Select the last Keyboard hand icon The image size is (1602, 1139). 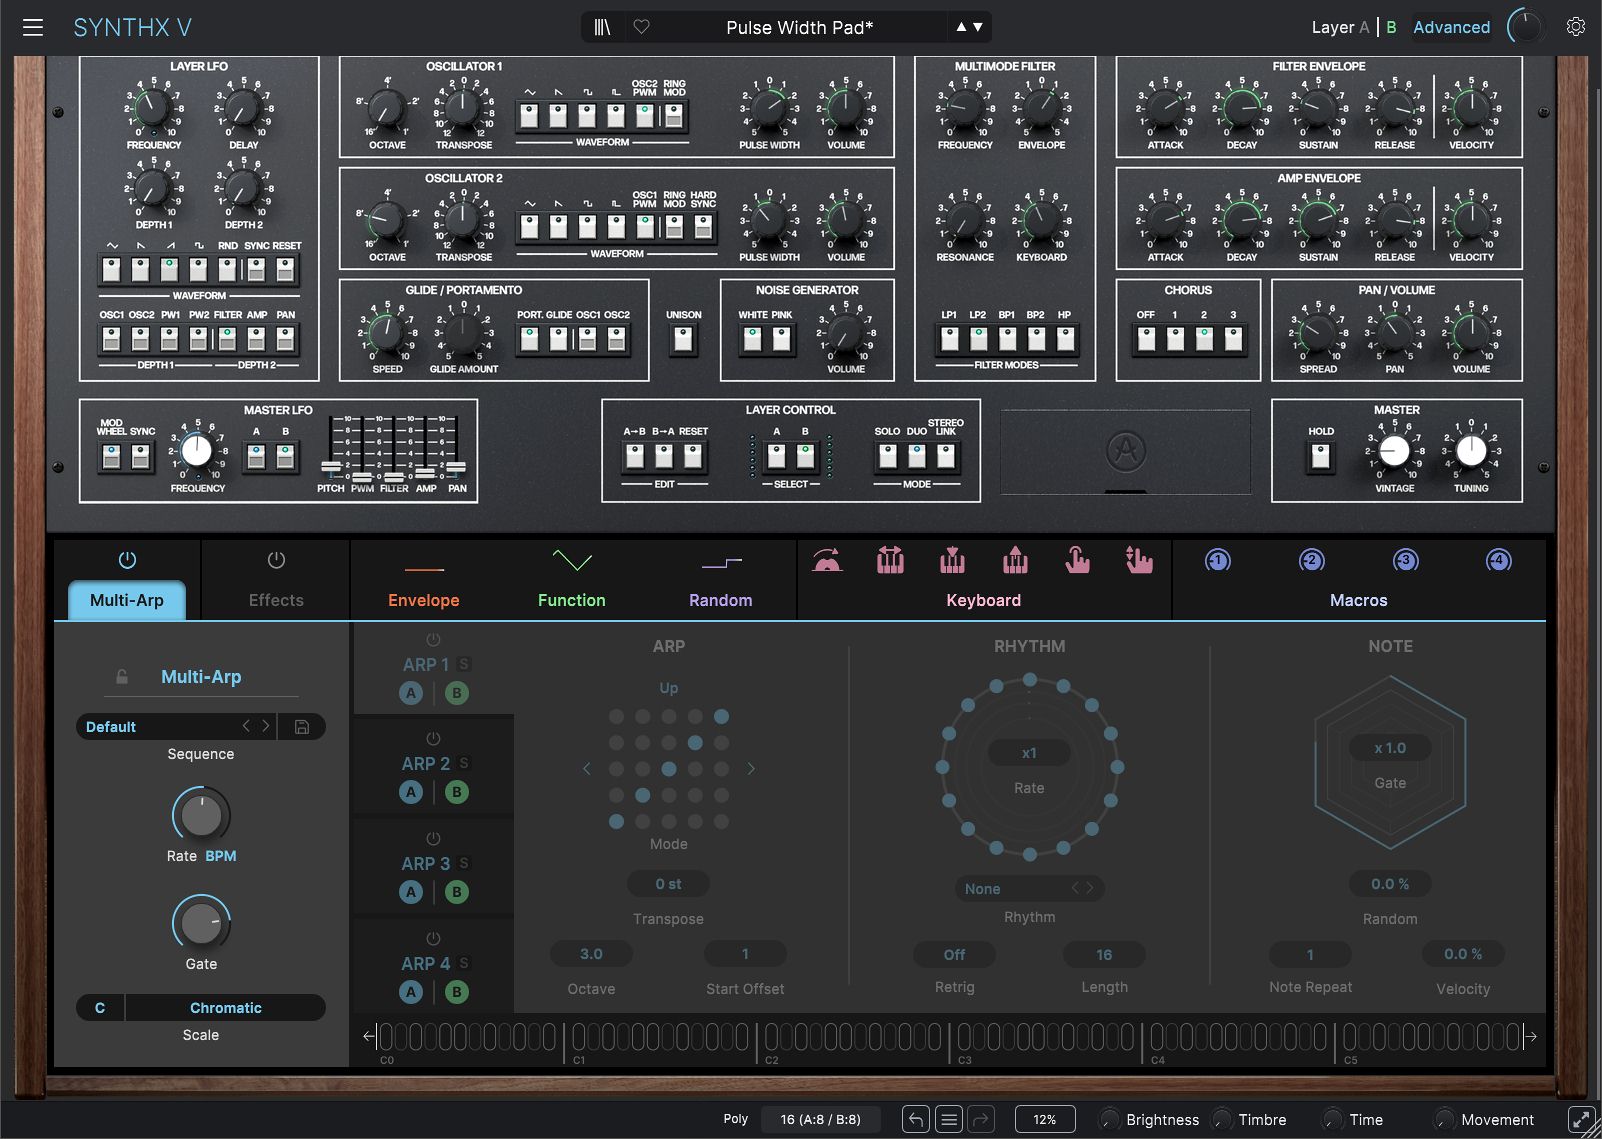click(x=1138, y=560)
